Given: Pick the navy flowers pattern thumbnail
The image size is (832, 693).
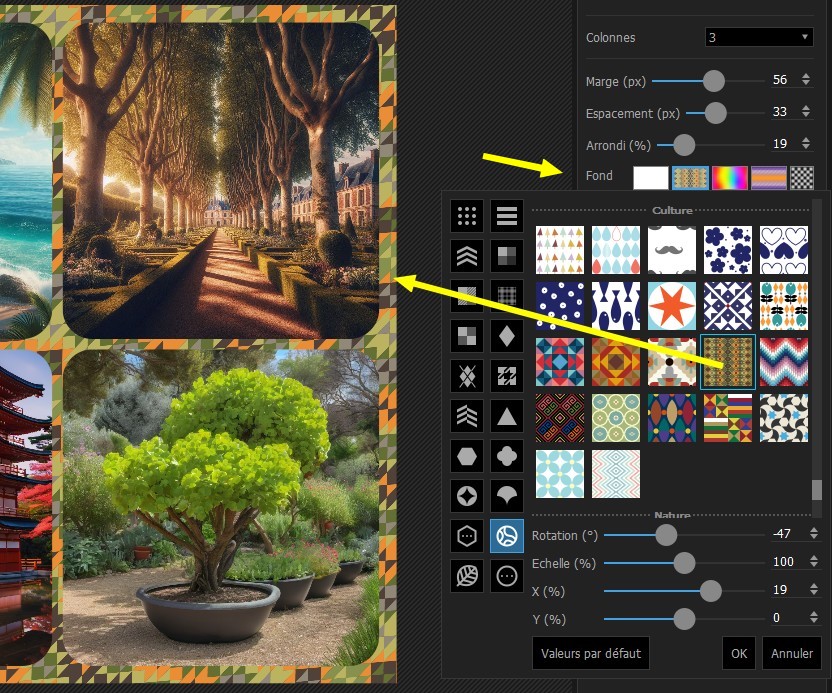Looking at the screenshot, I should 728,250.
